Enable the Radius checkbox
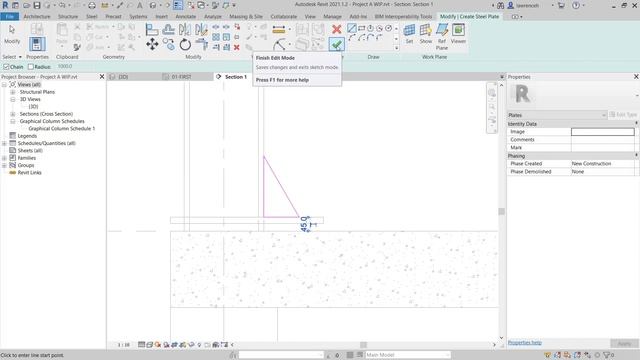The height and width of the screenshot is (360, 640). click(31, 67)
